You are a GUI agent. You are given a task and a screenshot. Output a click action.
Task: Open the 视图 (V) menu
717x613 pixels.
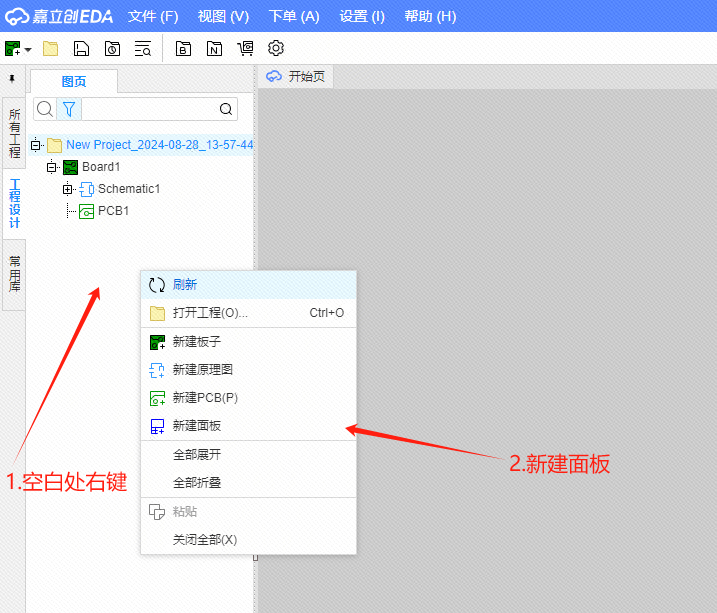tap(223, 16)
